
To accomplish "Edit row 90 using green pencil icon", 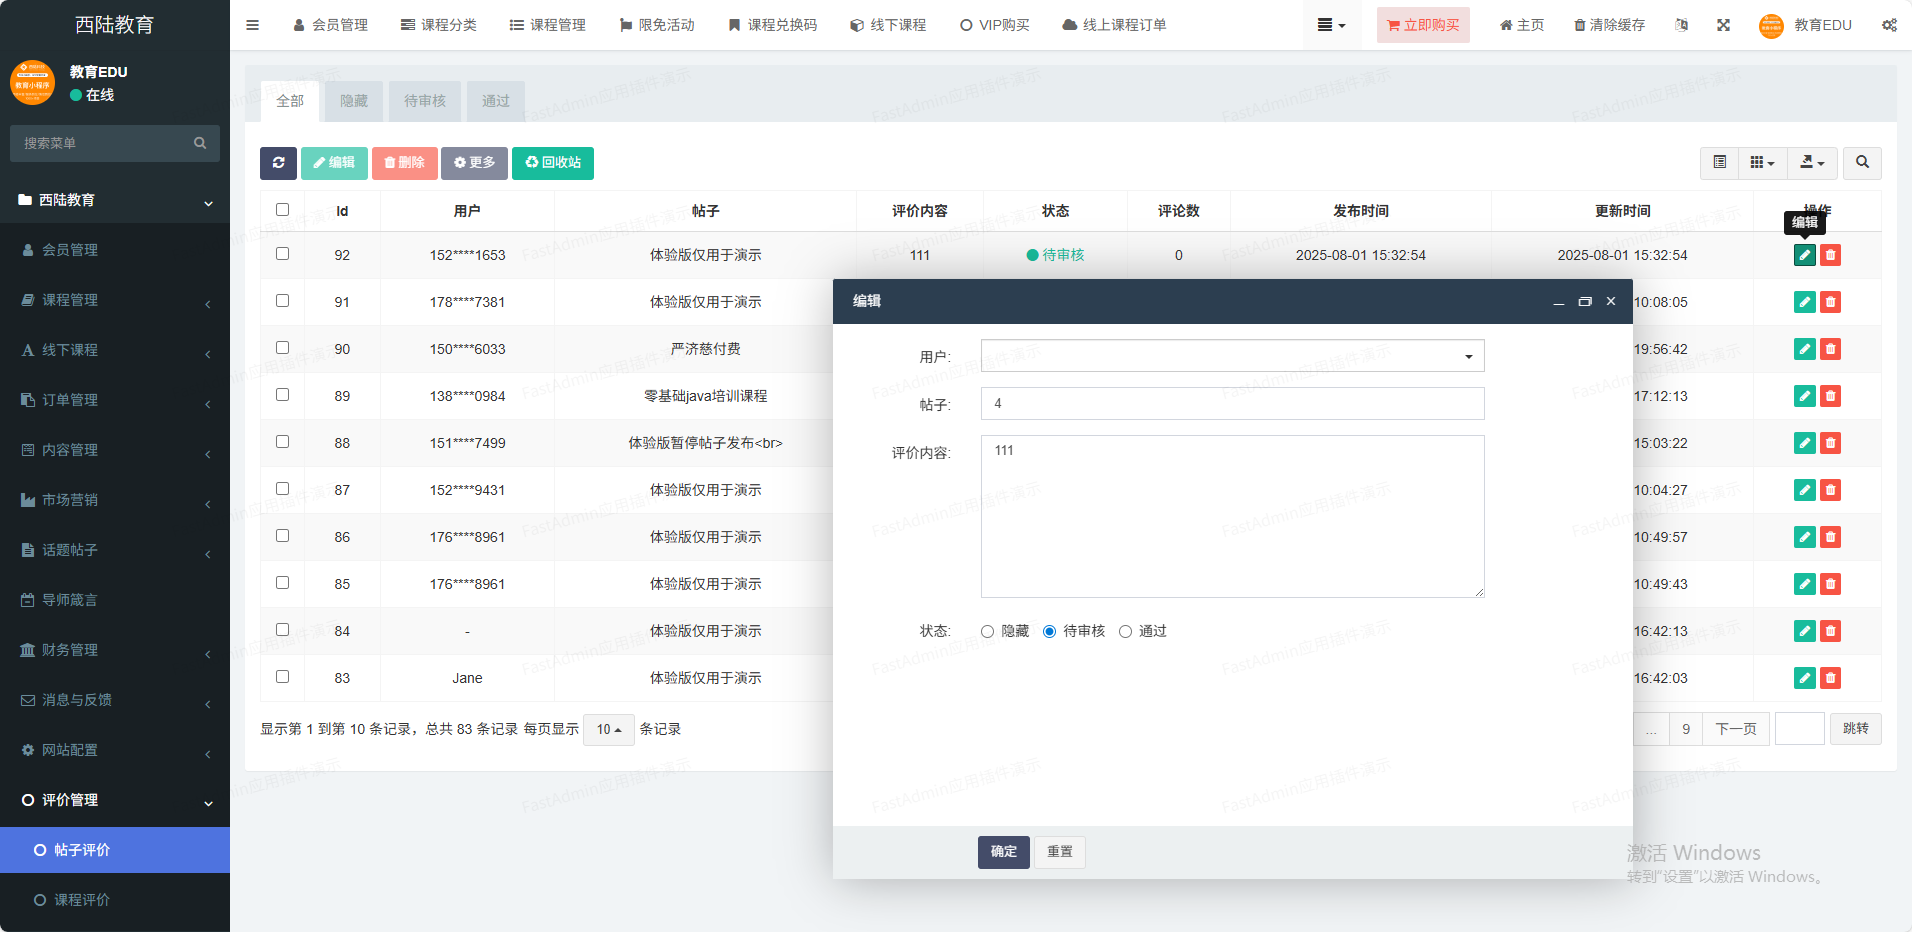I will (x=1804, y=349).
